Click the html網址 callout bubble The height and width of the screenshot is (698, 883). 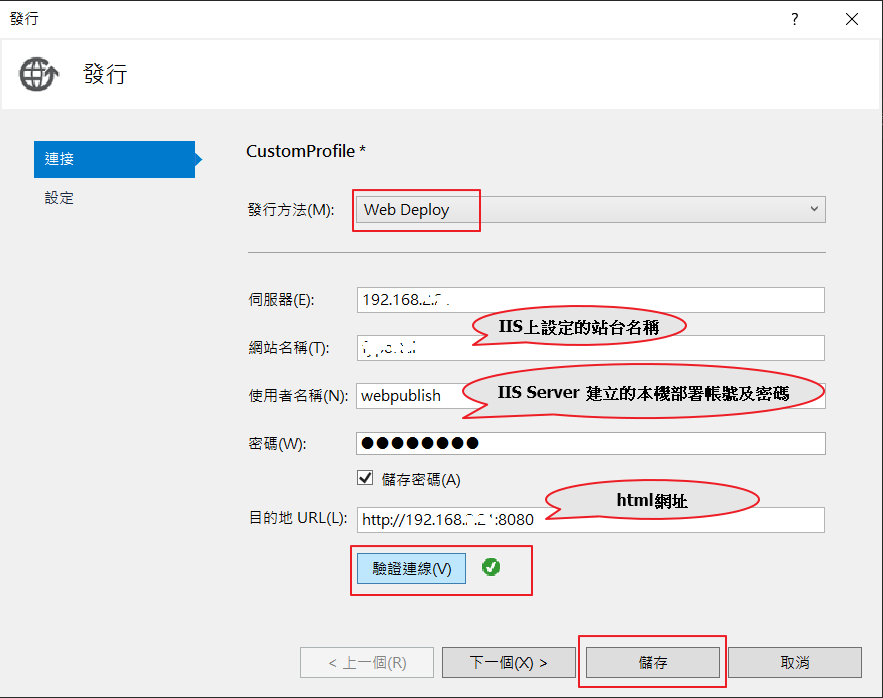point(652,498)
